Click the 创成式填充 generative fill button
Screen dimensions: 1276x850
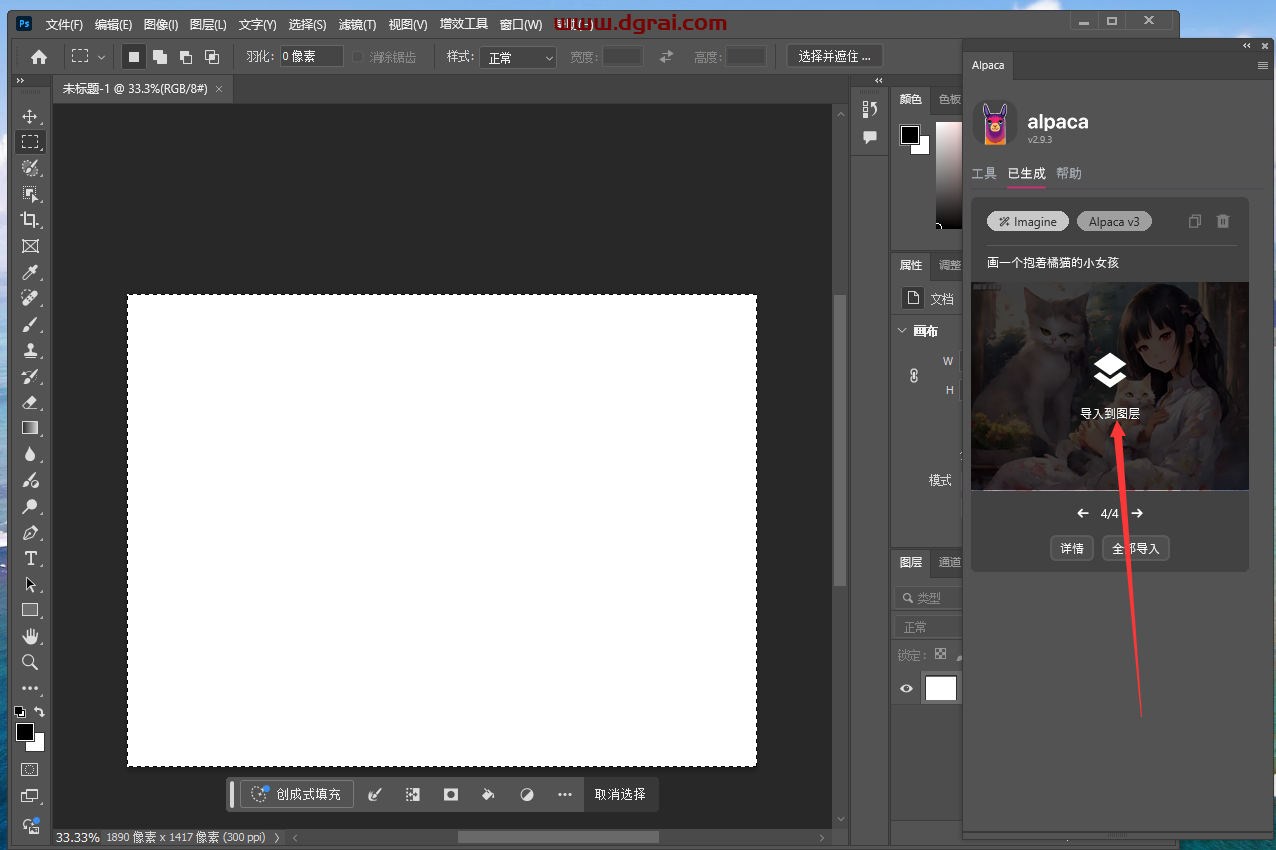point(297,794)
